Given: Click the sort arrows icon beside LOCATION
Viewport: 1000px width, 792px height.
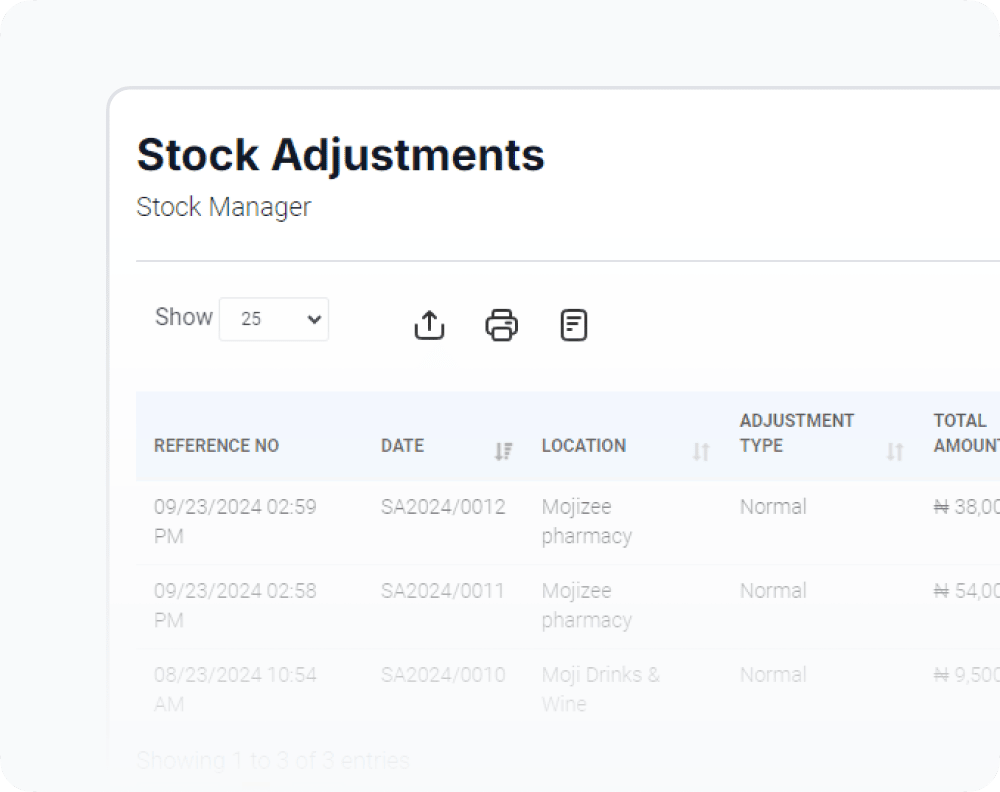Looking at the screenshot, I should (x=701, y=452).
